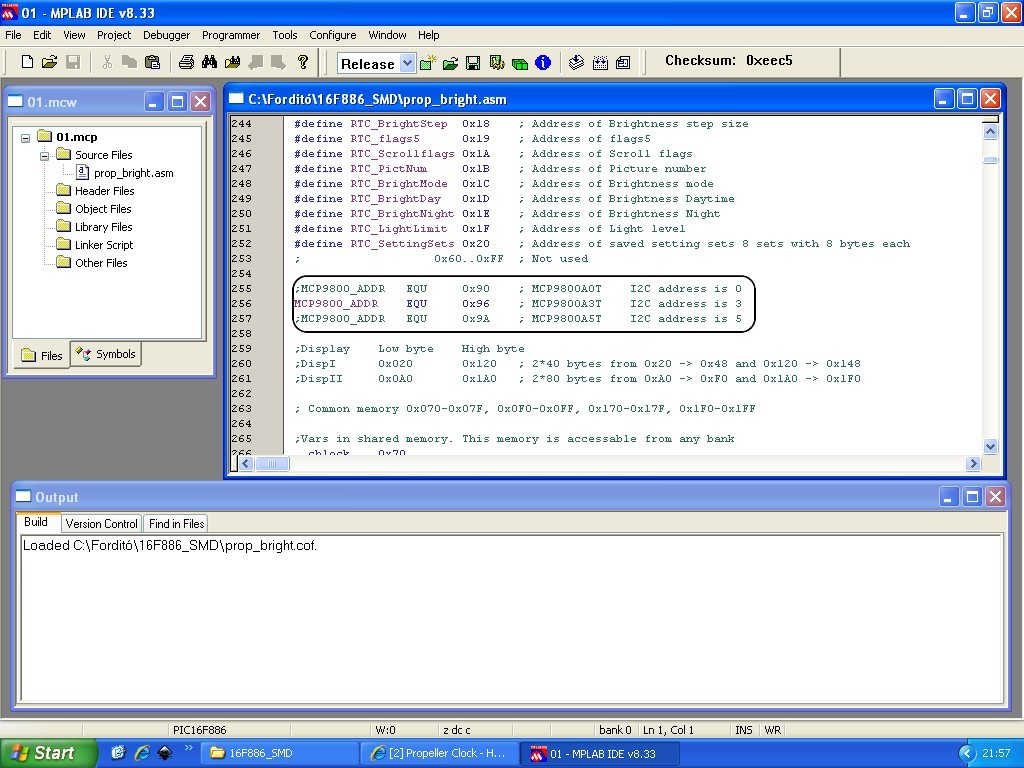Click the code editor horizontal scrollbar thumb

(x=272, y=464)
